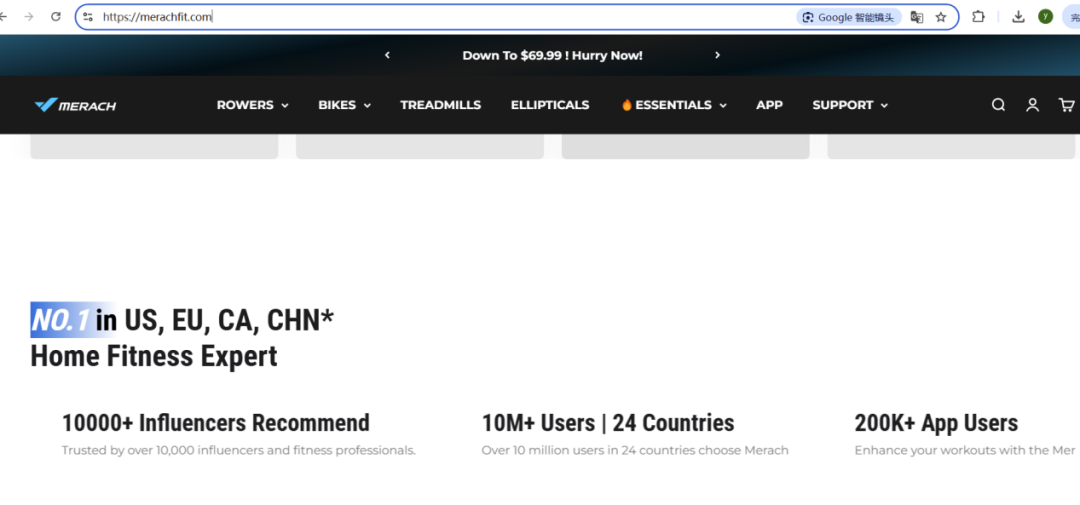Show next announcement with right arrow
The height and width of the screenshot is (505, 1080).
pyautogui.click(x=717, y=55)
